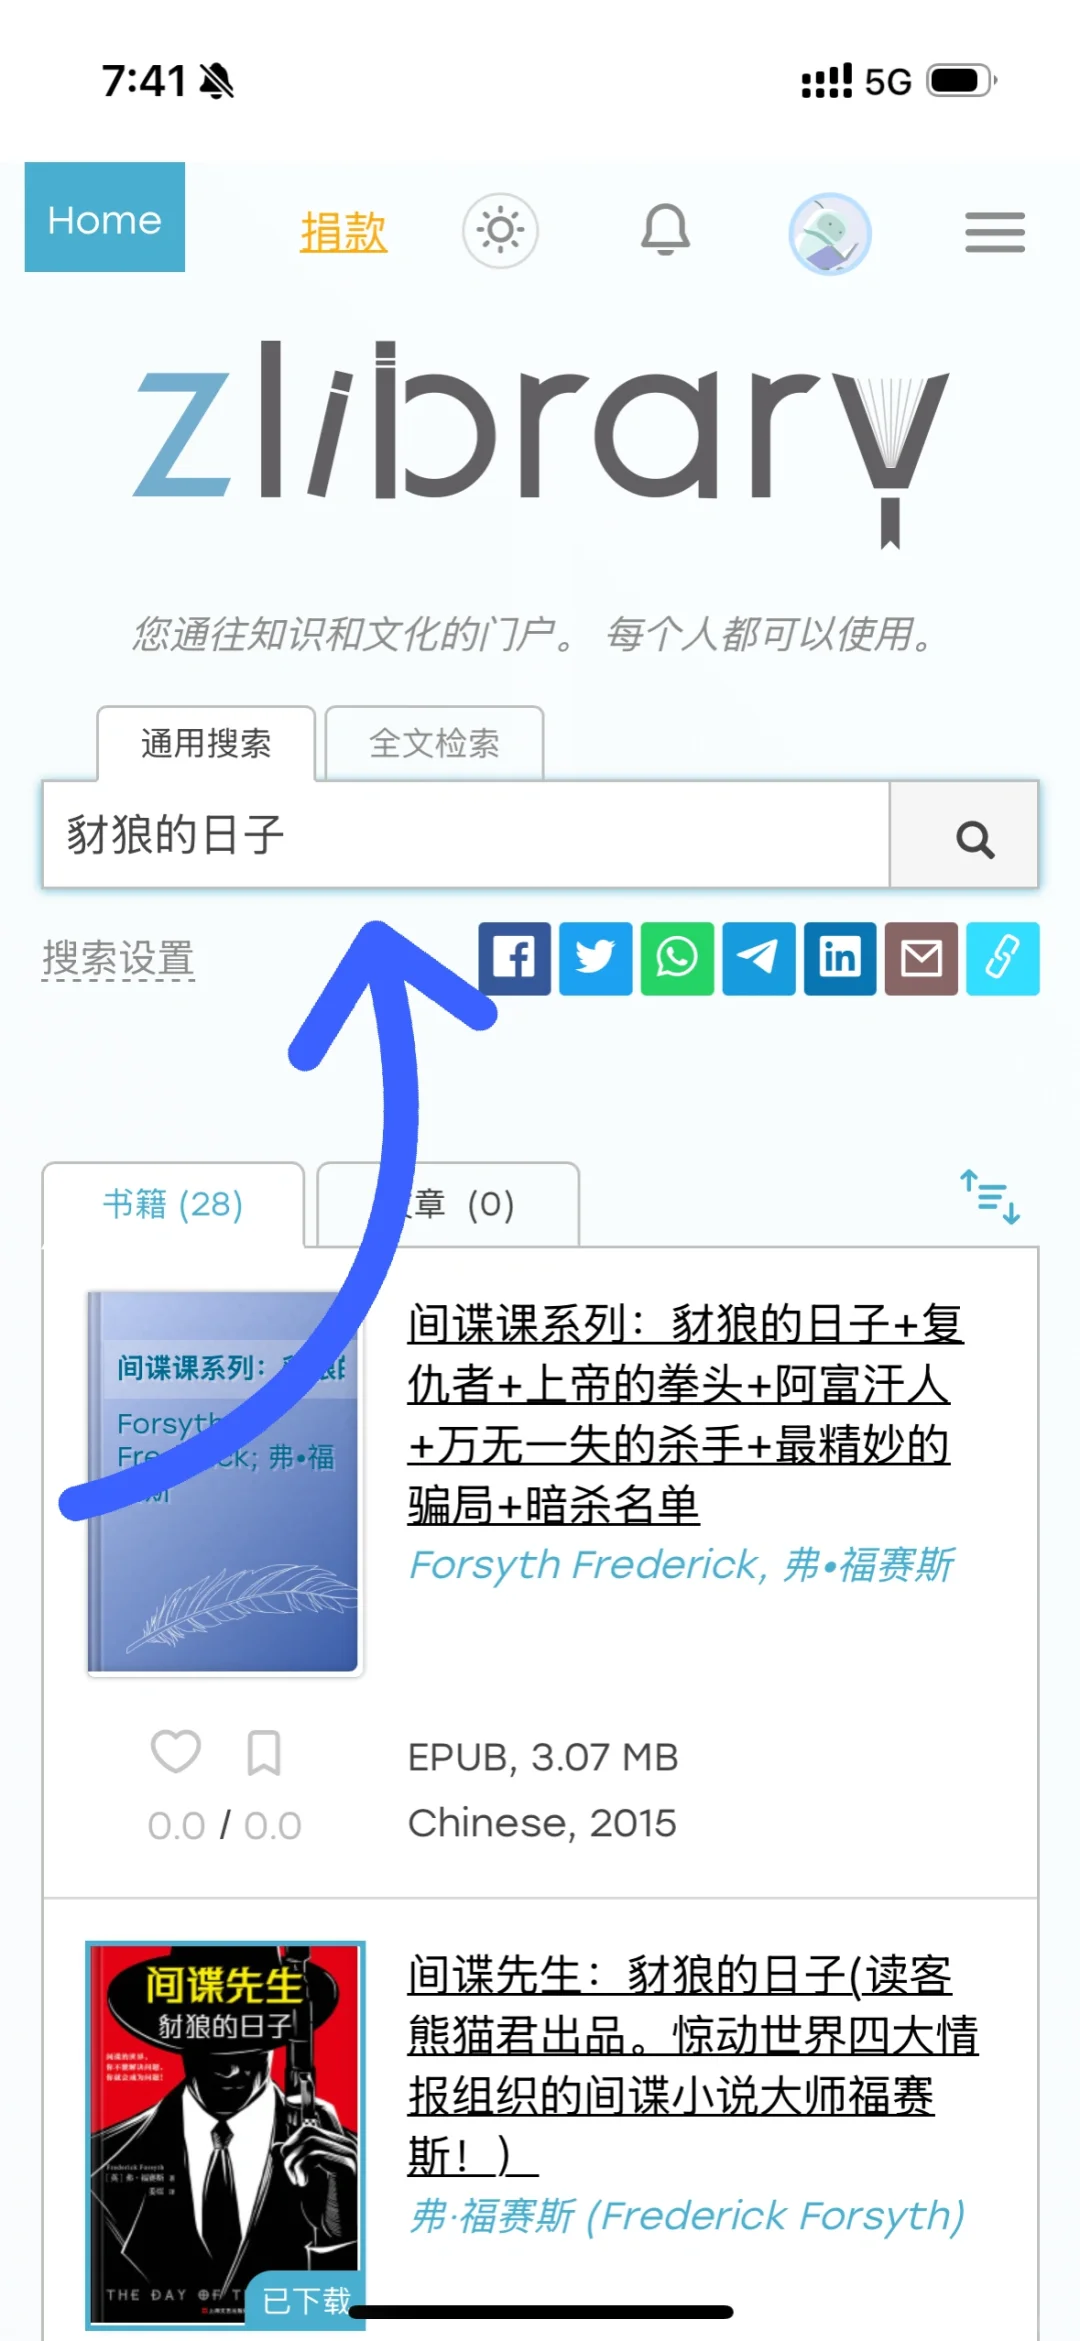This screenshot has height=2341, width=1080.
Task: Share via Telegram
Action: click(759, 959)
